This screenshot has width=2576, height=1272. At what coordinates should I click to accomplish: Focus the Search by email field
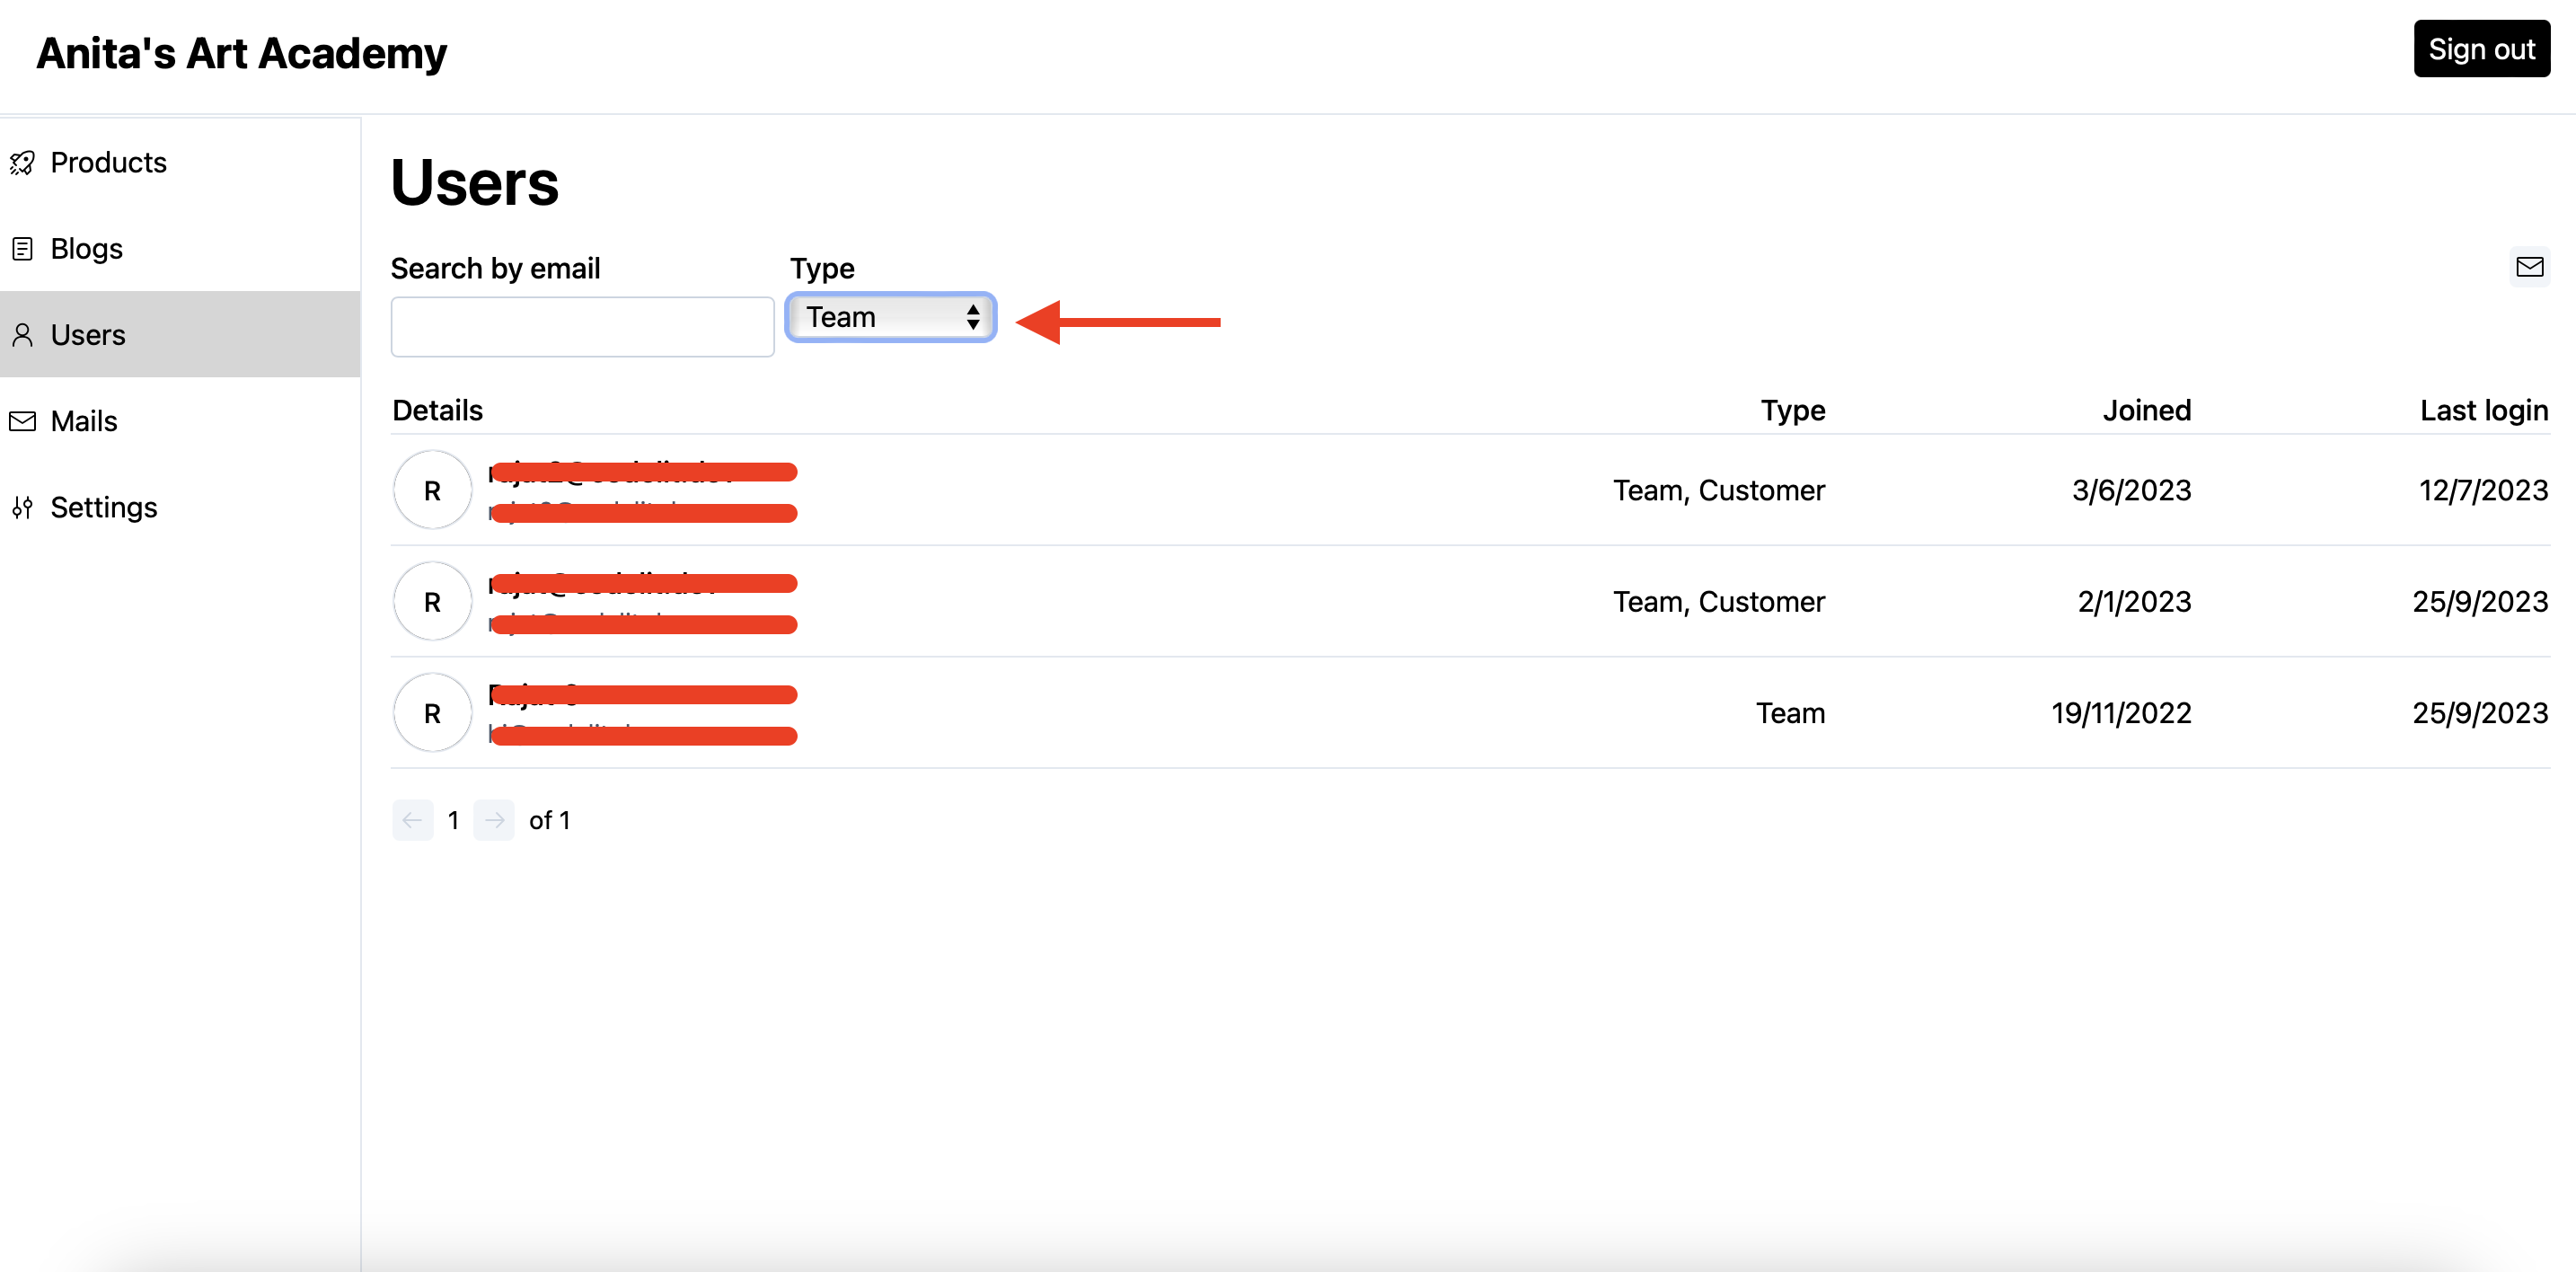(582, 326)
